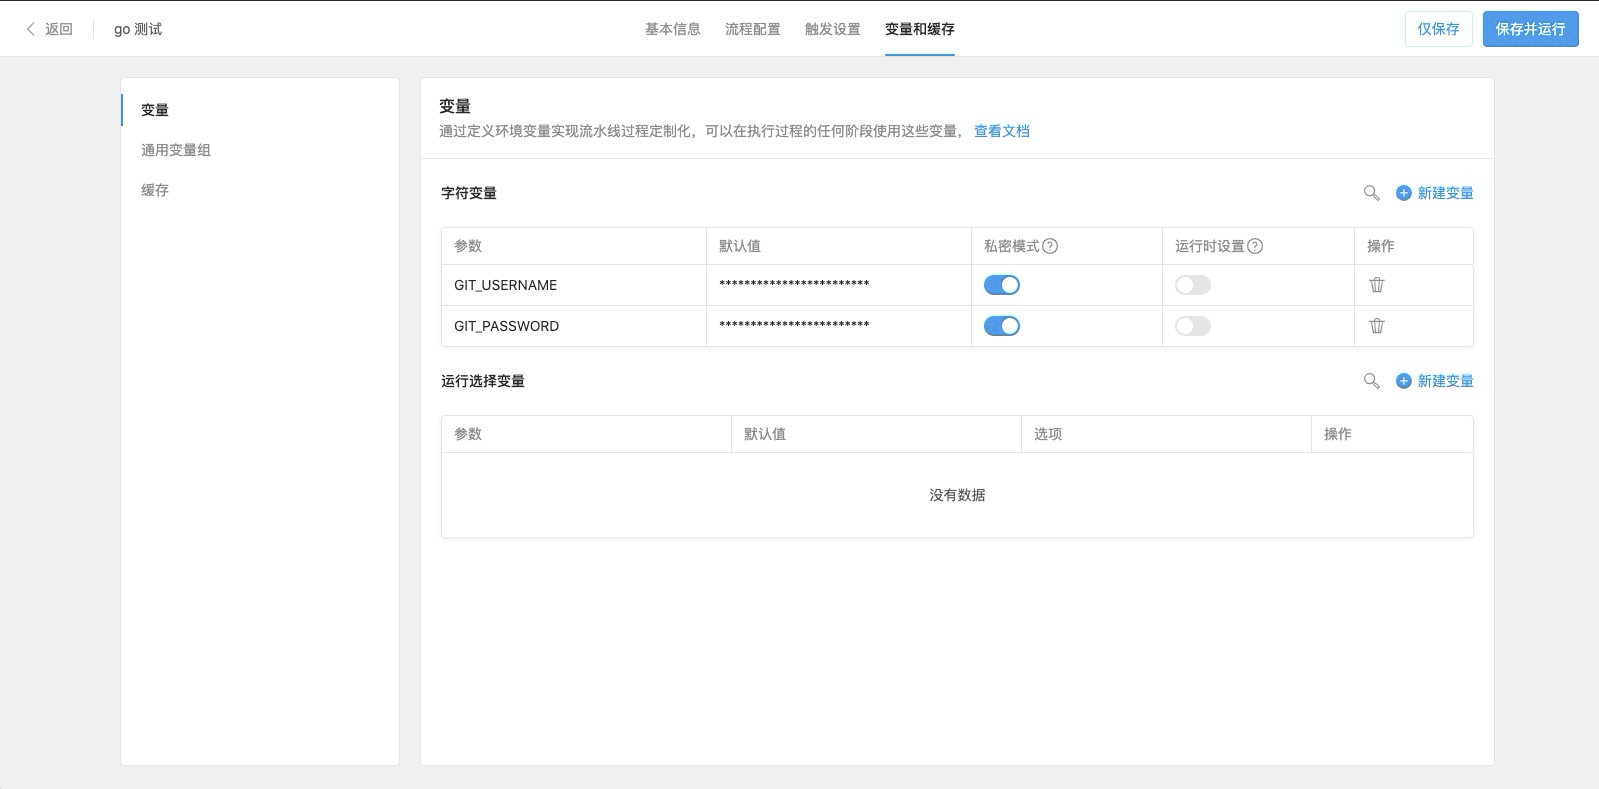Screen dimensions: 1599x789
Task: Open 缓存 in left sidebar
Action: point(155,190)
